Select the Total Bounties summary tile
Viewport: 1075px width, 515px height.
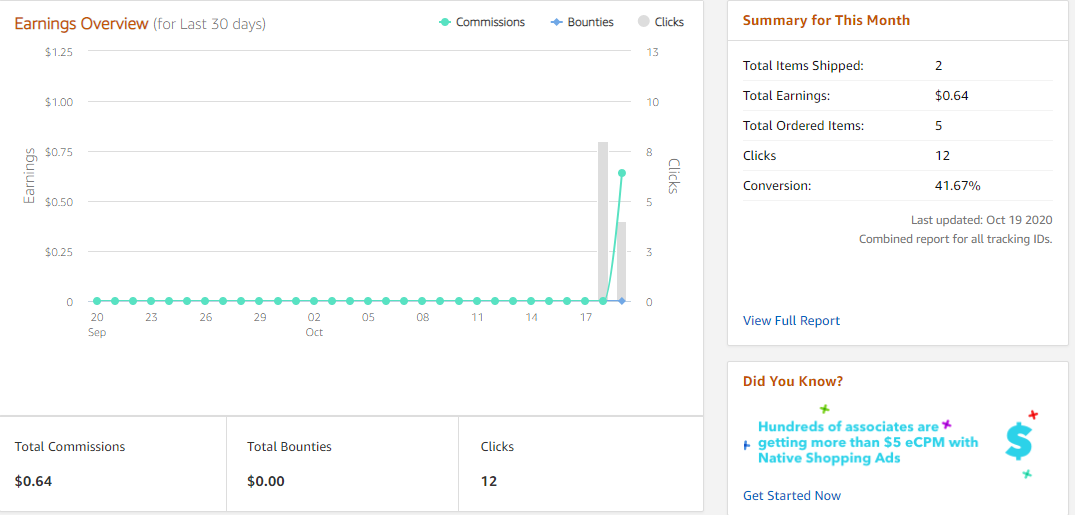tap(342, 464)
